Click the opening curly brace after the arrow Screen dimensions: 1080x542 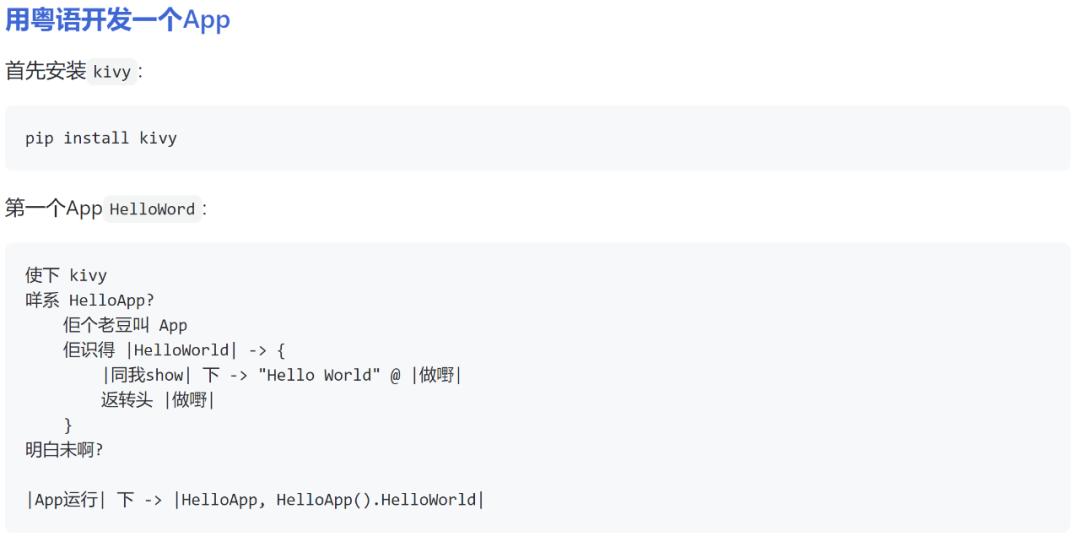(281, 350)
